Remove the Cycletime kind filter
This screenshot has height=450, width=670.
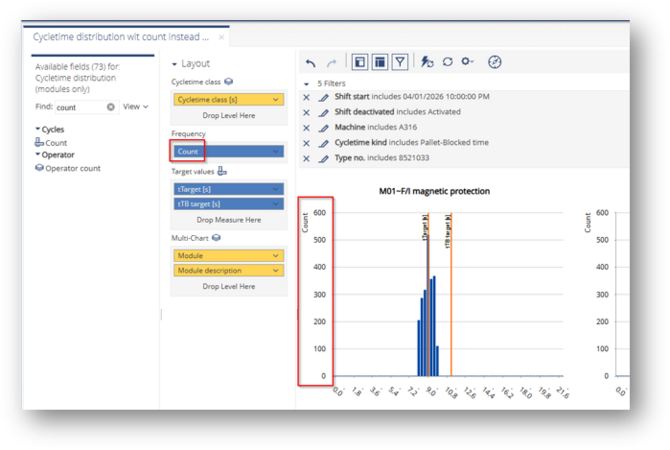(306, 144)
